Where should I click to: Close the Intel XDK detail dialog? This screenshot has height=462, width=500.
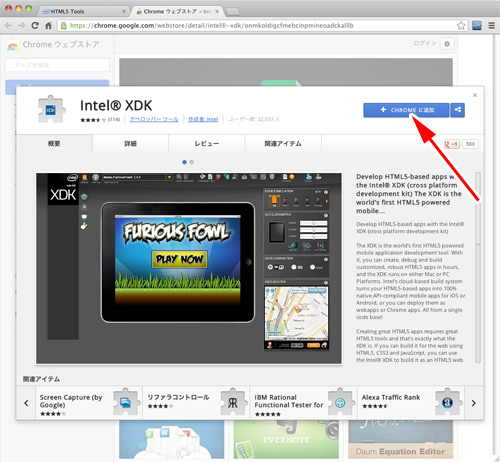475,95
